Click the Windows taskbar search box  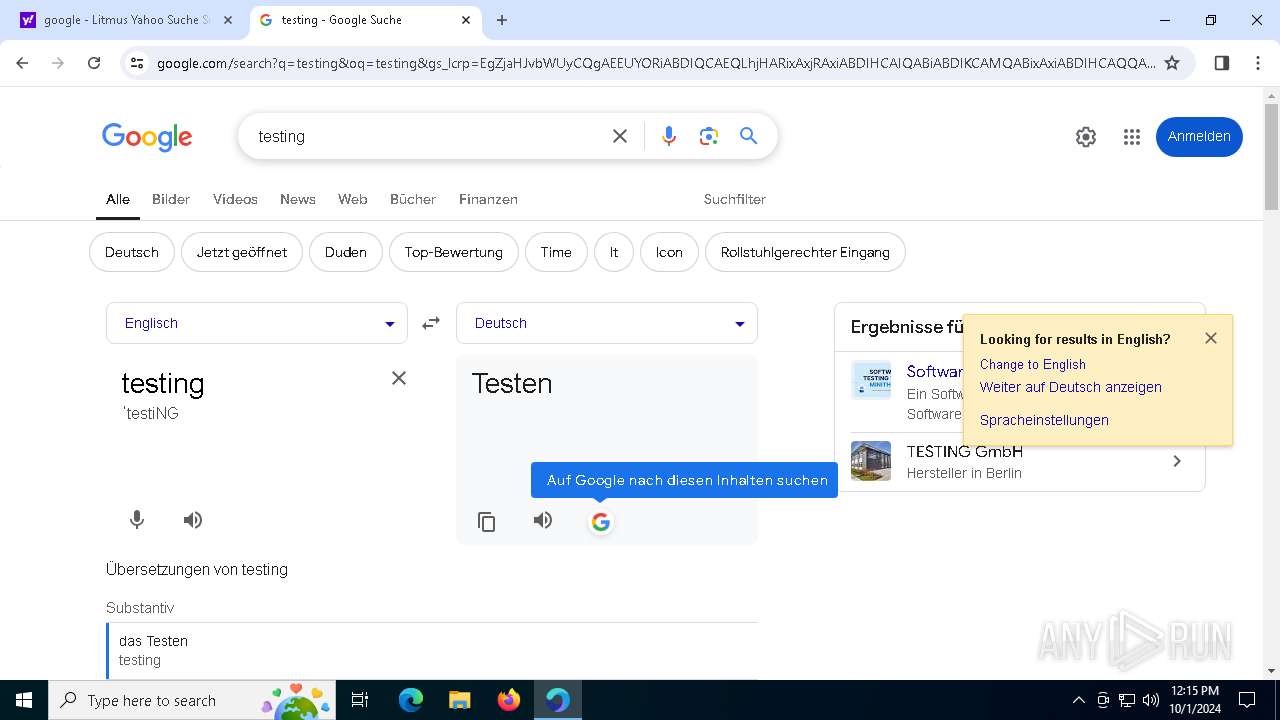(190, 700)
